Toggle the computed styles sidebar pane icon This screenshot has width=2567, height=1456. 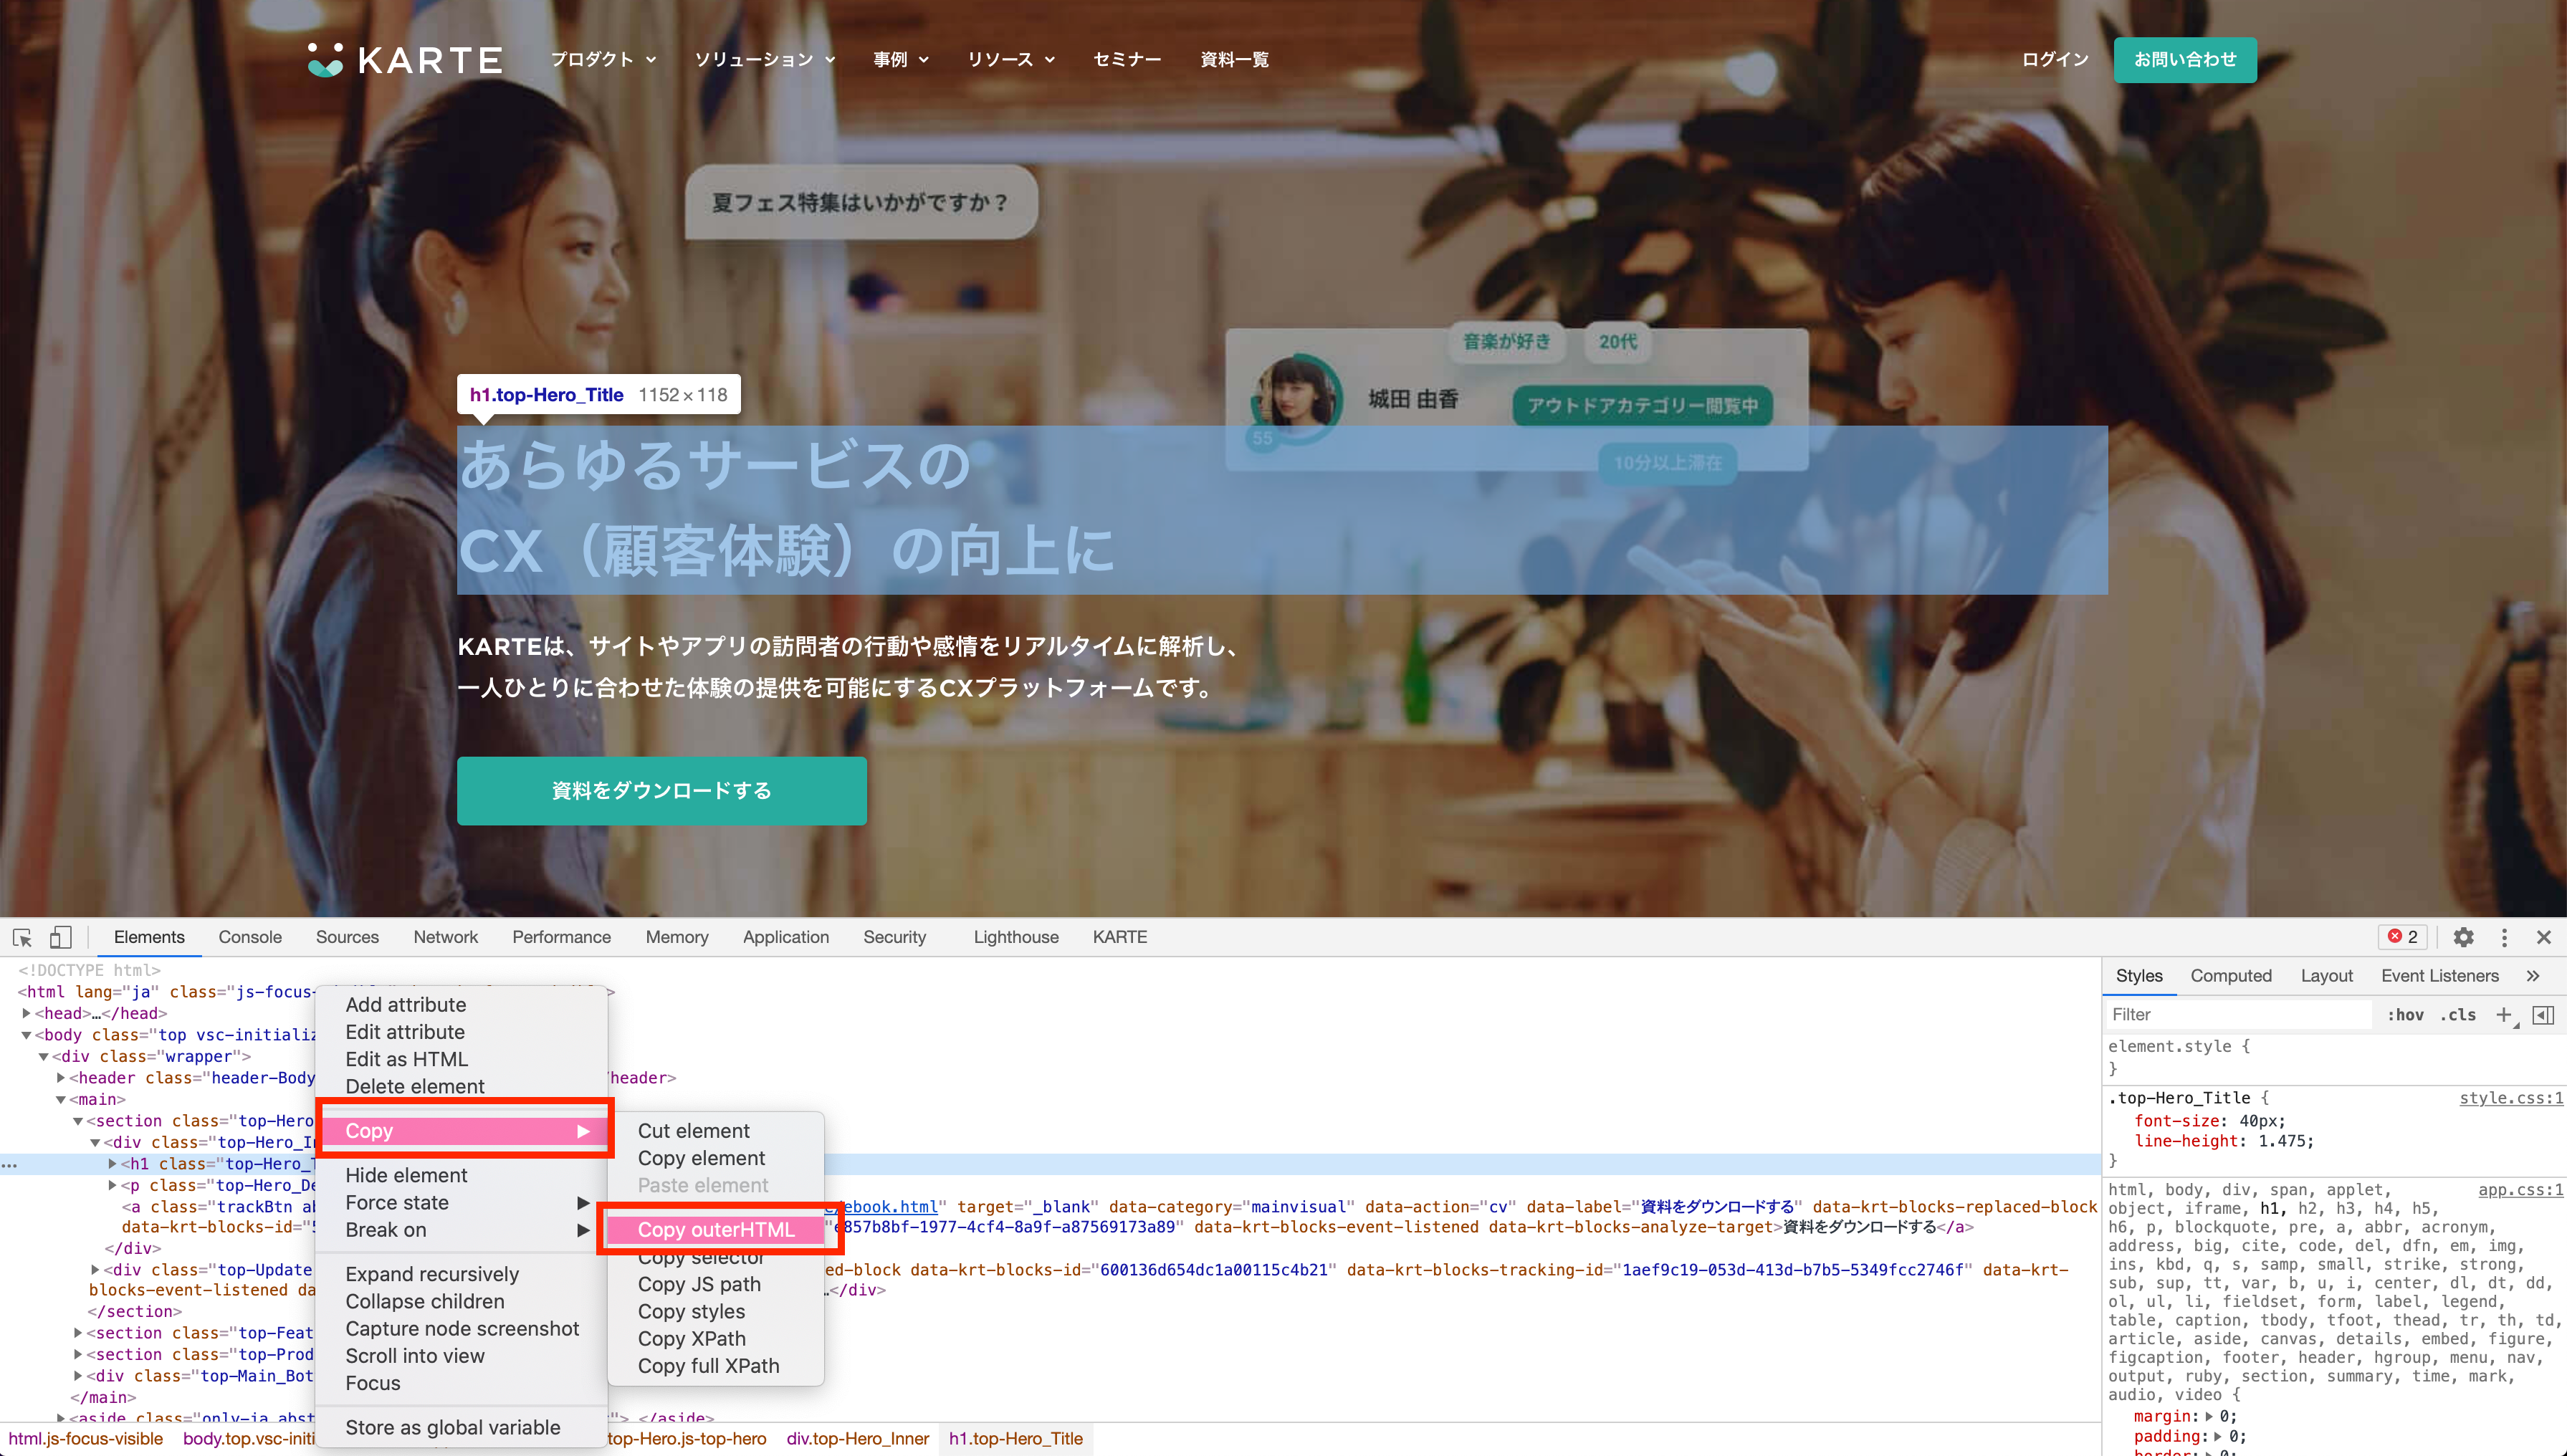(x=2543, y=1015)
